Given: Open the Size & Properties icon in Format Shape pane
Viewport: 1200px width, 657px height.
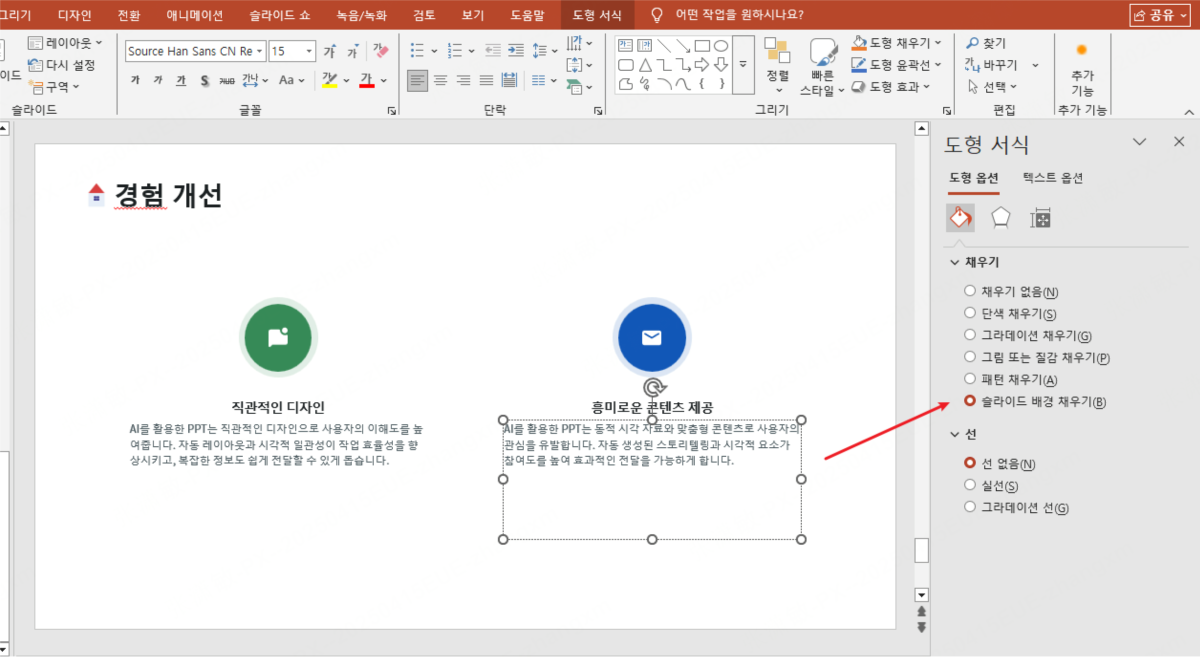Looking at the screenshot, I should point(1041,218).
